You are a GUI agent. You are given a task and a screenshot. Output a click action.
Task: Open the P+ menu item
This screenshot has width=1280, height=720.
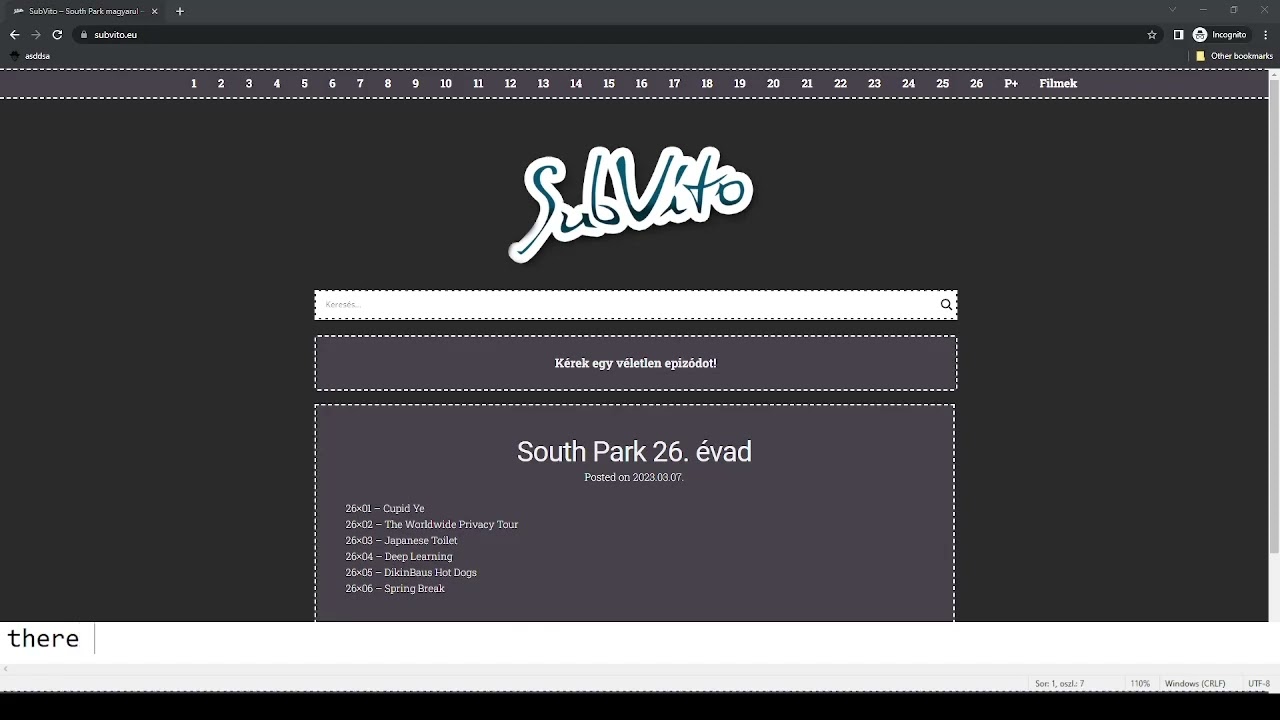[x=1011, y=83]
